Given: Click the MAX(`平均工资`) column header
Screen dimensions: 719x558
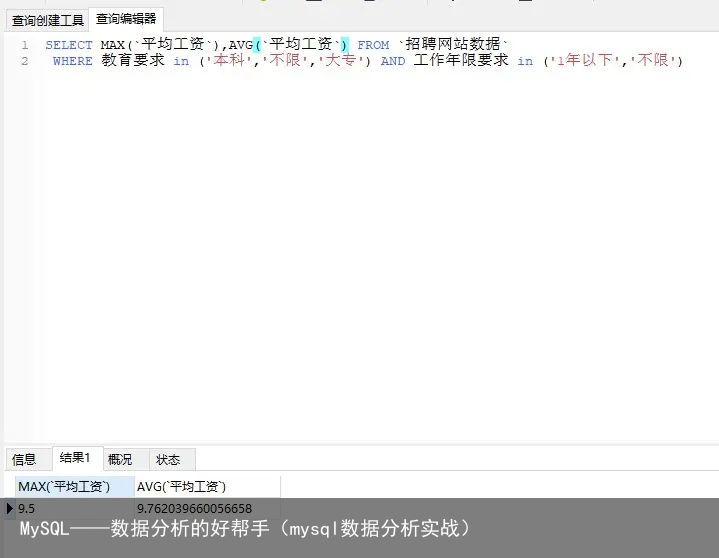Looking at the screenshot, I should (x=75, y=486).
